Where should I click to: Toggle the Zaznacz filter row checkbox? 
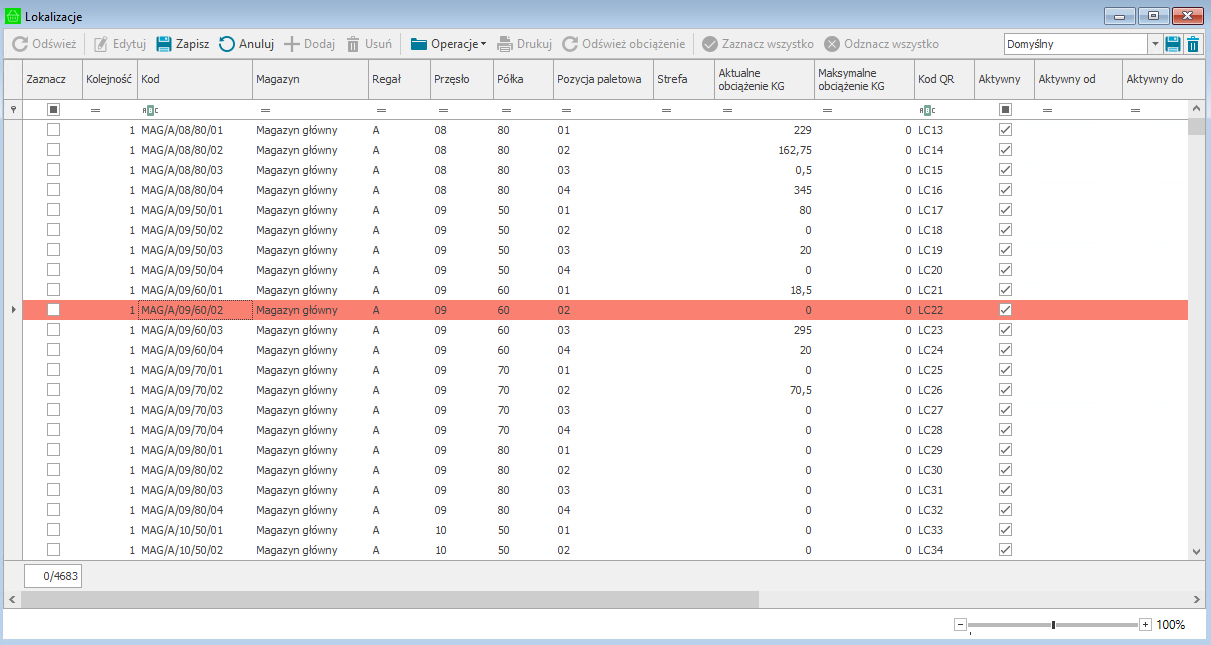point(53,110)
